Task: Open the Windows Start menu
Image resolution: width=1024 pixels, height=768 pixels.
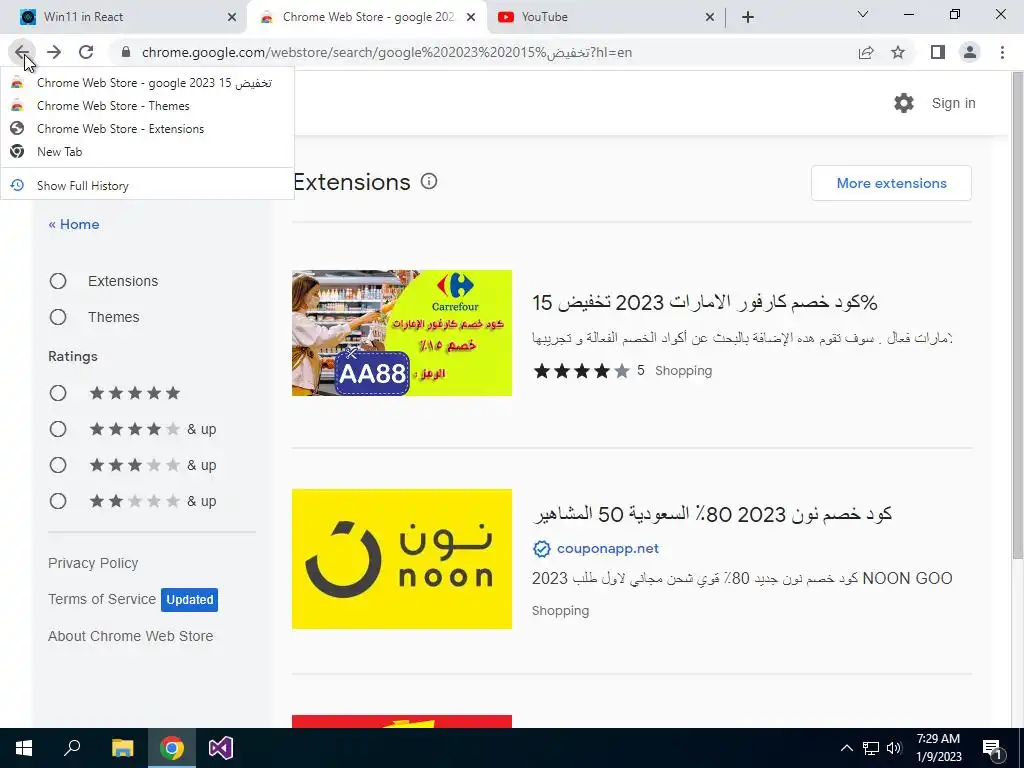Action: click(x=24, y=748)
